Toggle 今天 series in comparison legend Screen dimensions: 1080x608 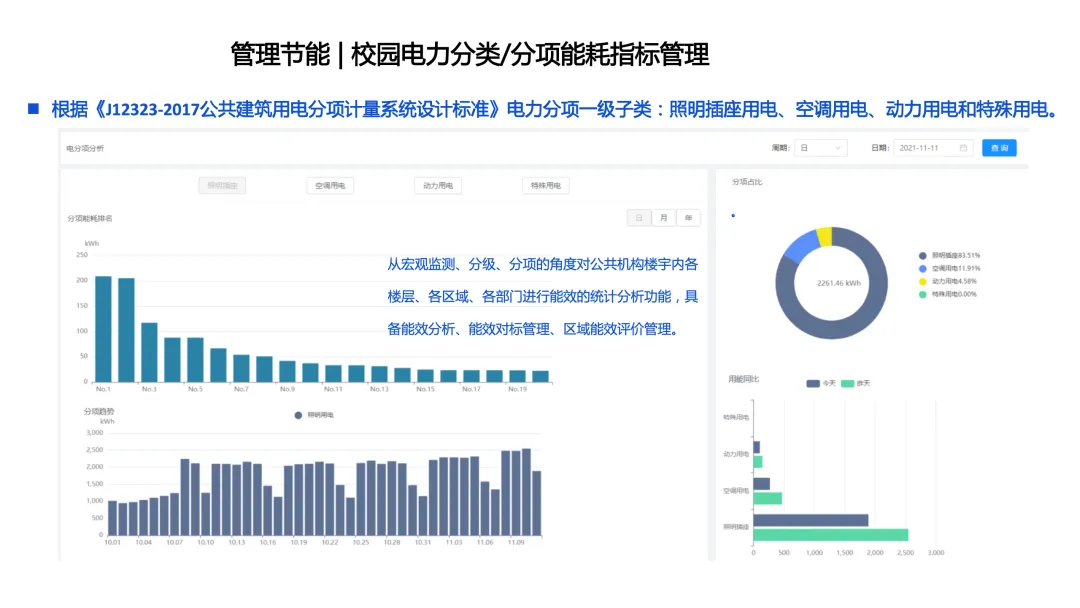coord(821,383)
